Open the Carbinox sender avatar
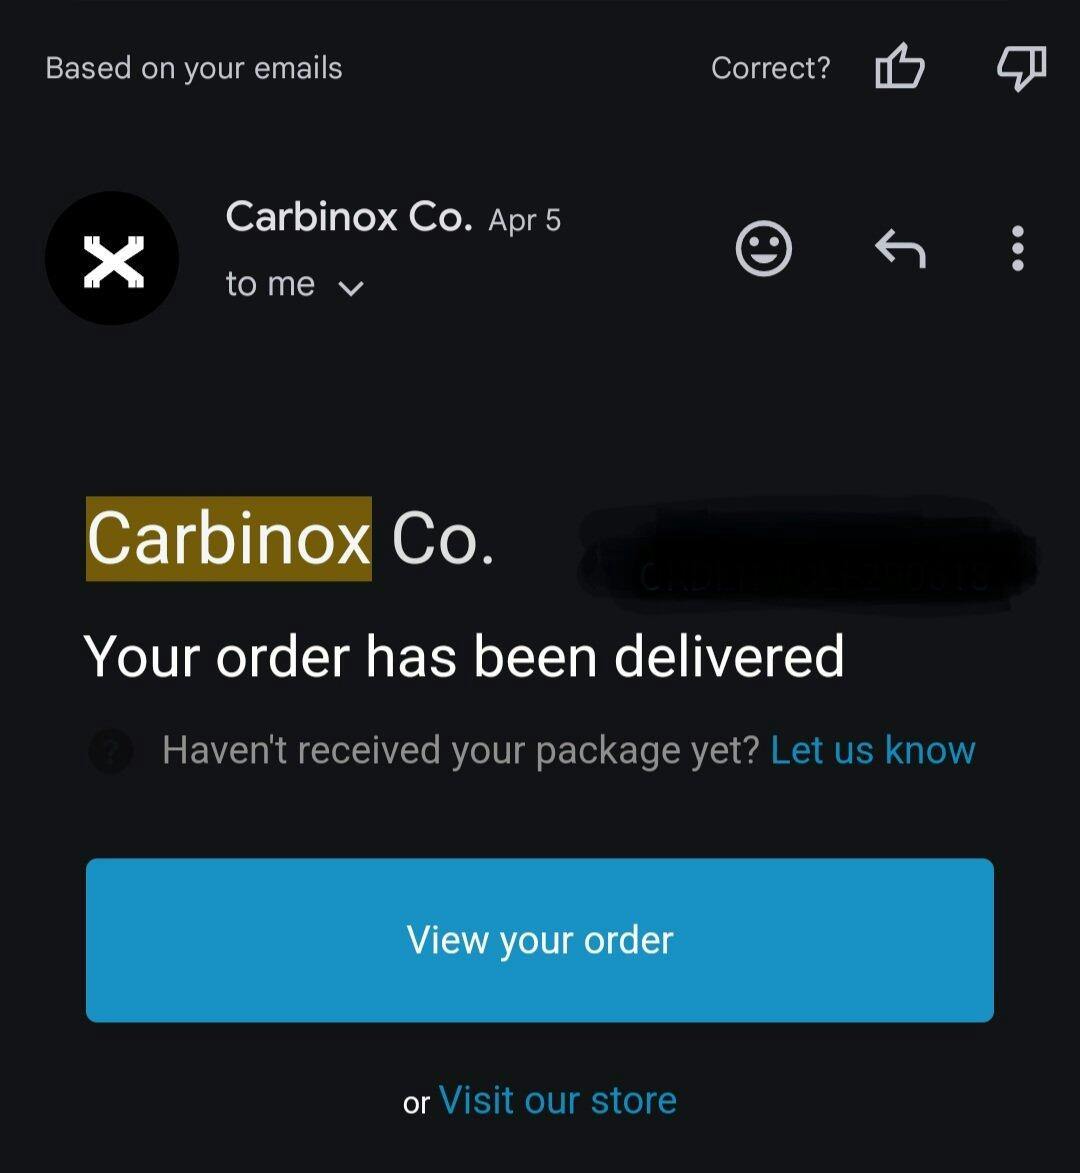The width and height of the screenshot is (1080, 1173). (112, 258)
